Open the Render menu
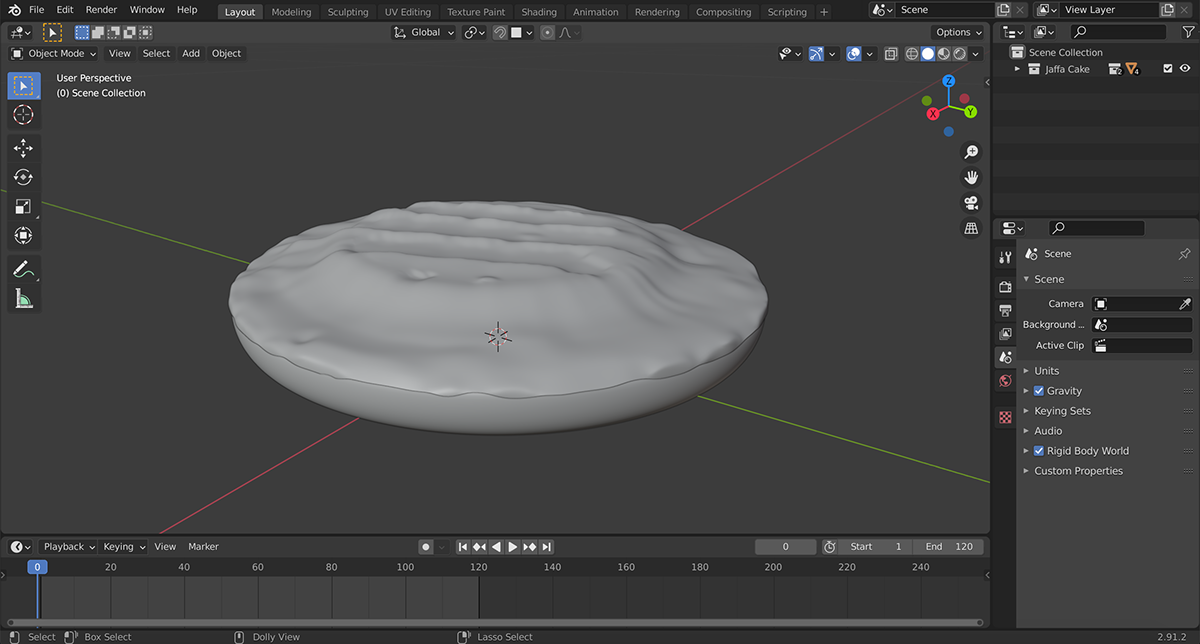This screenshot has height=644, width=1200. 101,10
